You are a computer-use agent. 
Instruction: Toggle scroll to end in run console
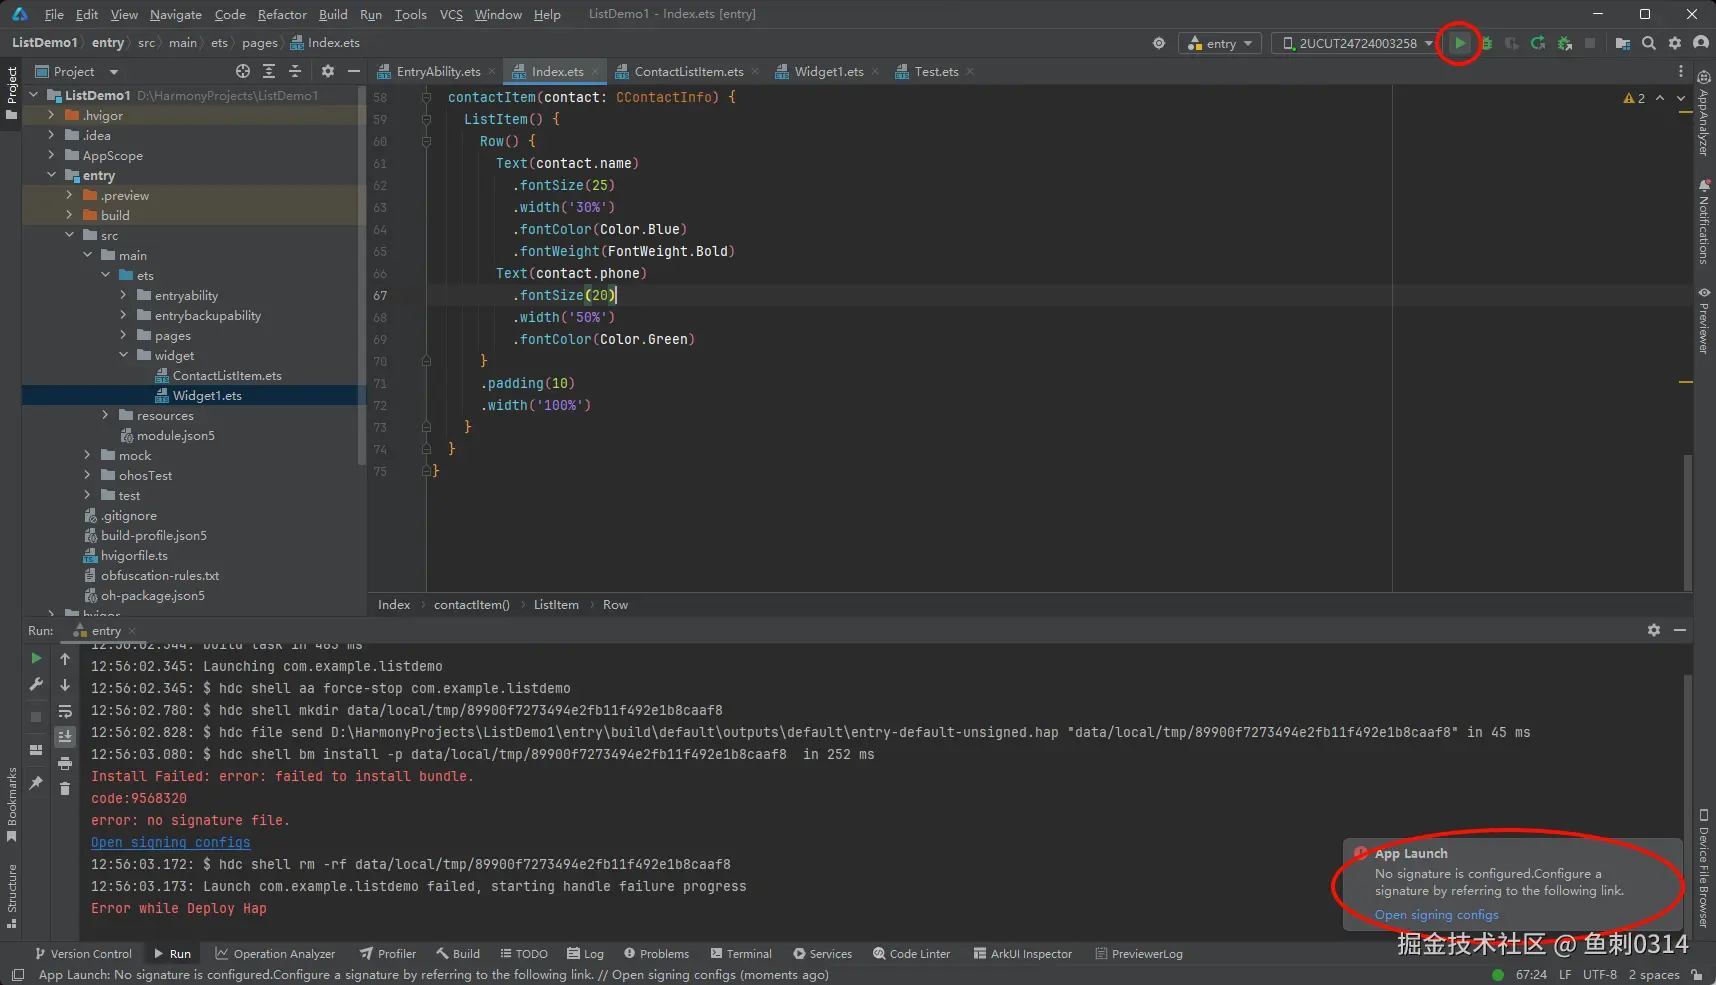tap(65, 737)
